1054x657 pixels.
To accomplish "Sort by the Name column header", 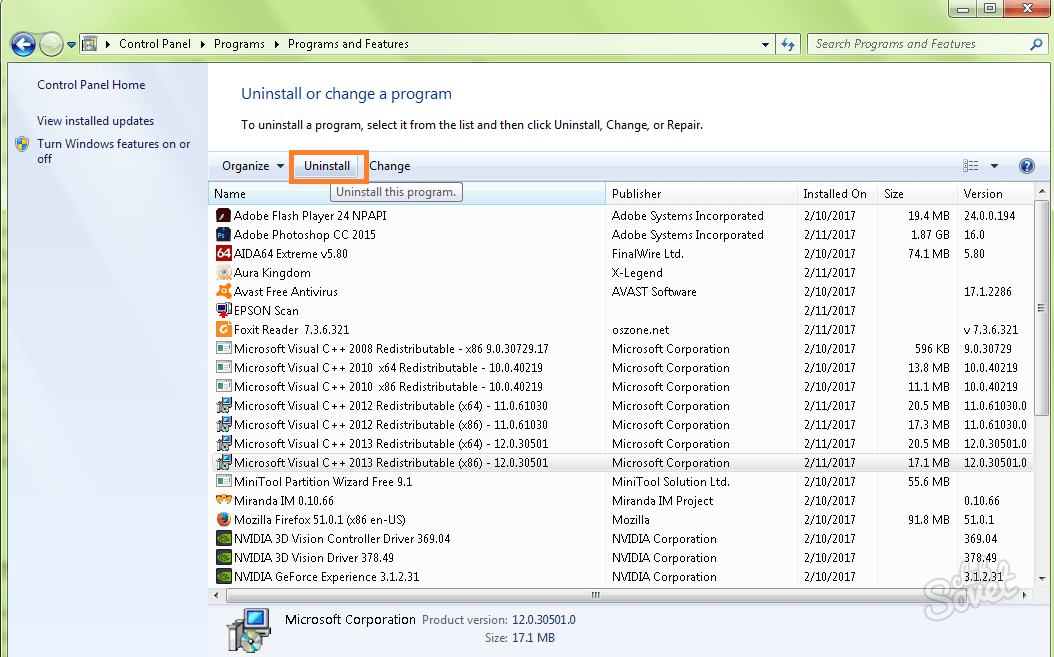I will 407,194.
